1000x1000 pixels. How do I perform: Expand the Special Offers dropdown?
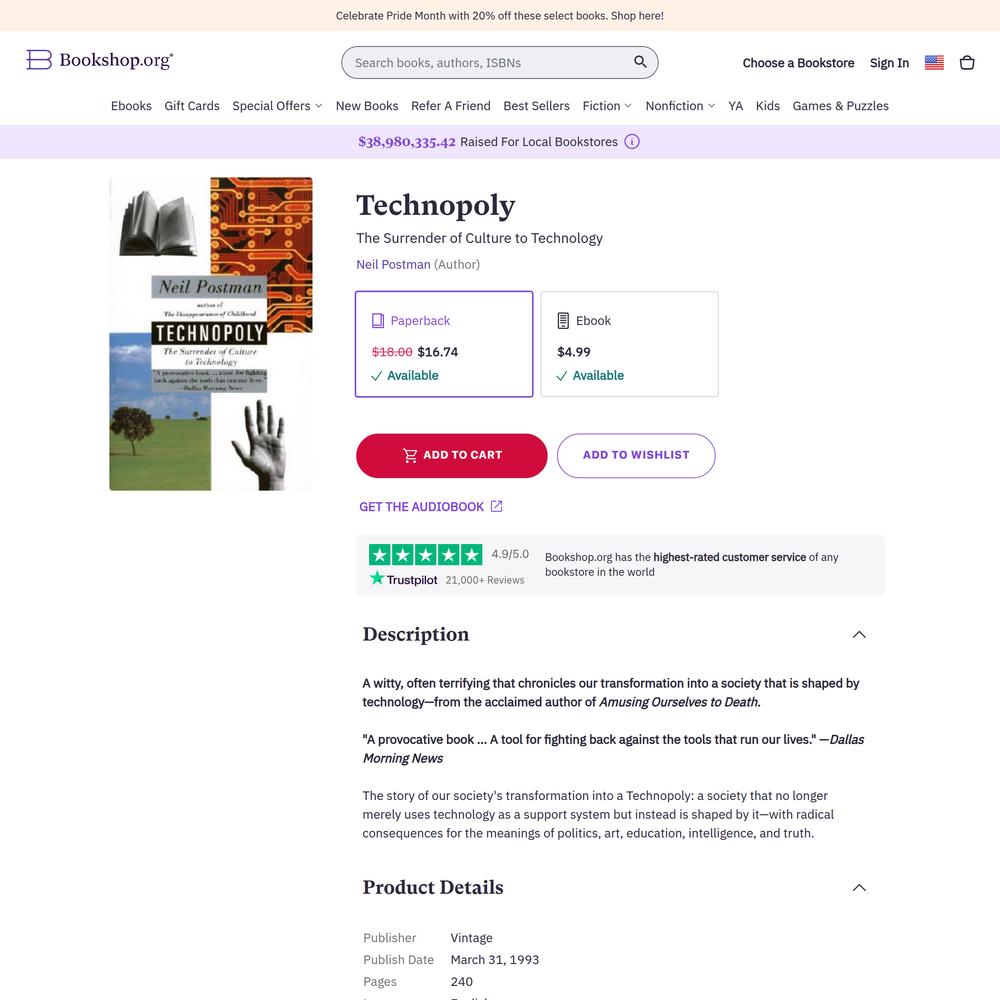point(277,106)
